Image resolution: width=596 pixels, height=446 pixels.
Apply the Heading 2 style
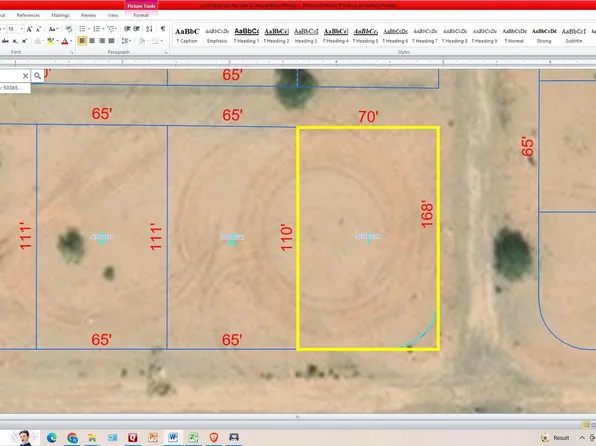[x=276, y=35]
